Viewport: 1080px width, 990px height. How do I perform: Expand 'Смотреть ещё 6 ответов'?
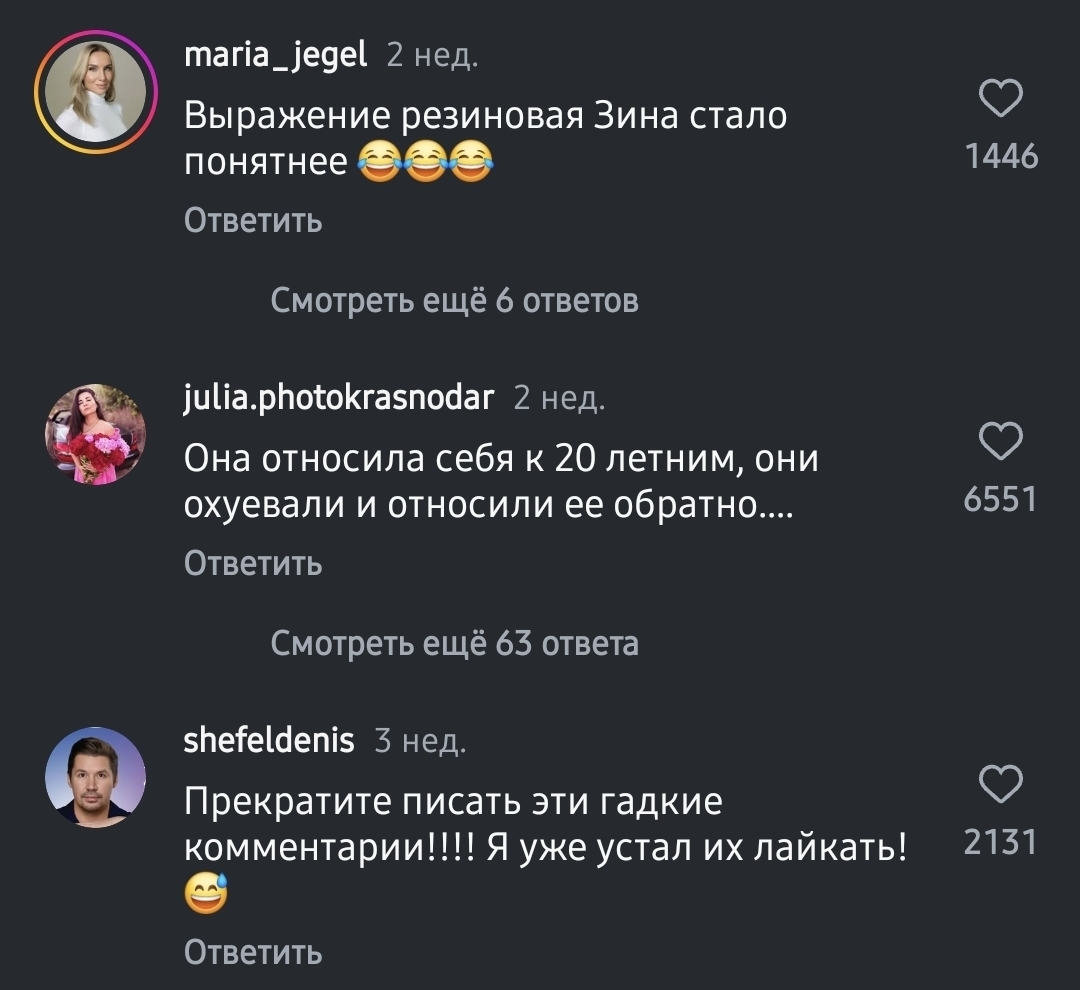click(454, 300)
